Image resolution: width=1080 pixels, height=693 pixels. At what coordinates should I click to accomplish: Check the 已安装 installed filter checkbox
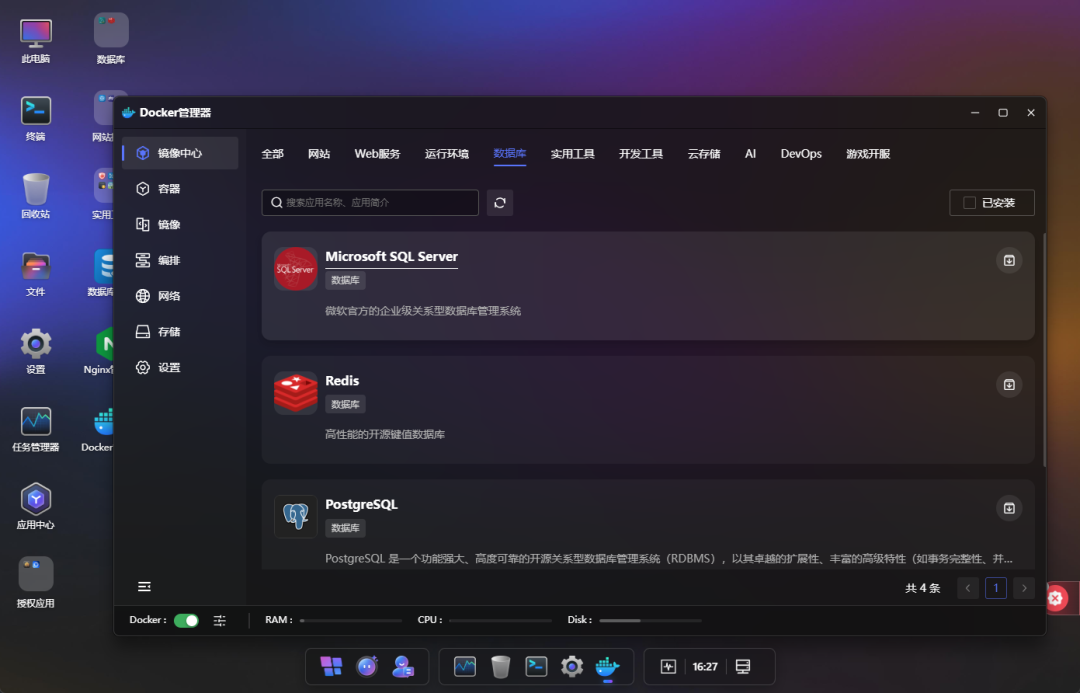click(x=969, y=203)
